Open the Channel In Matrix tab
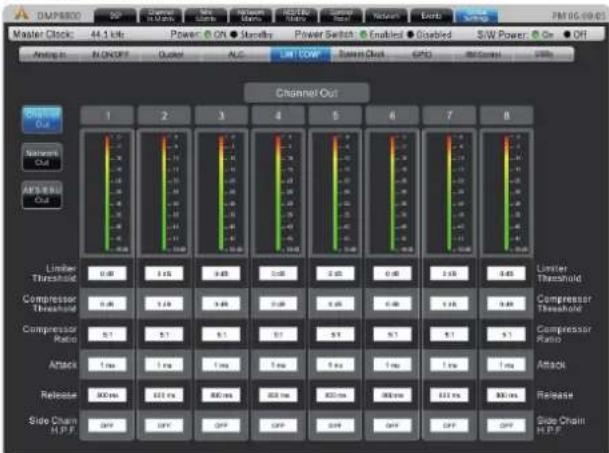 161,16
